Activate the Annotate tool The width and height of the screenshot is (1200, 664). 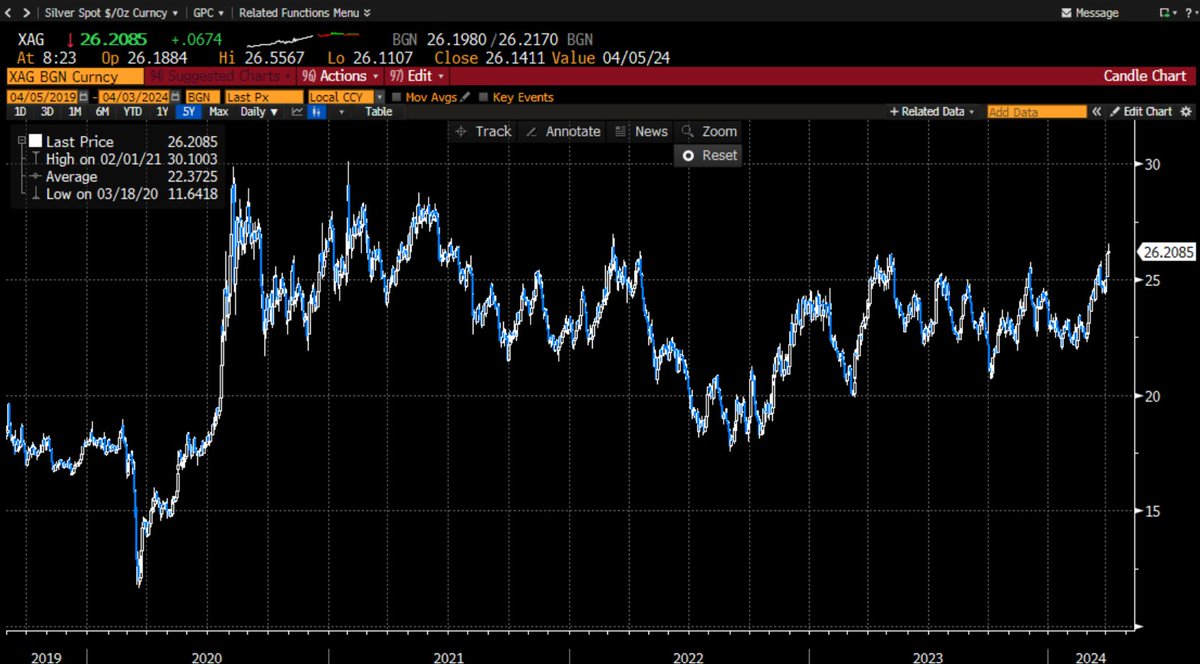[x=563, y=131]
